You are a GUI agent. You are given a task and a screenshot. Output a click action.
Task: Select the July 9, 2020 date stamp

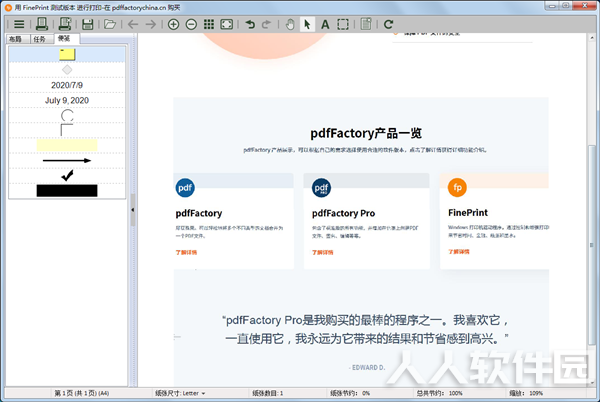click(67, 100)
